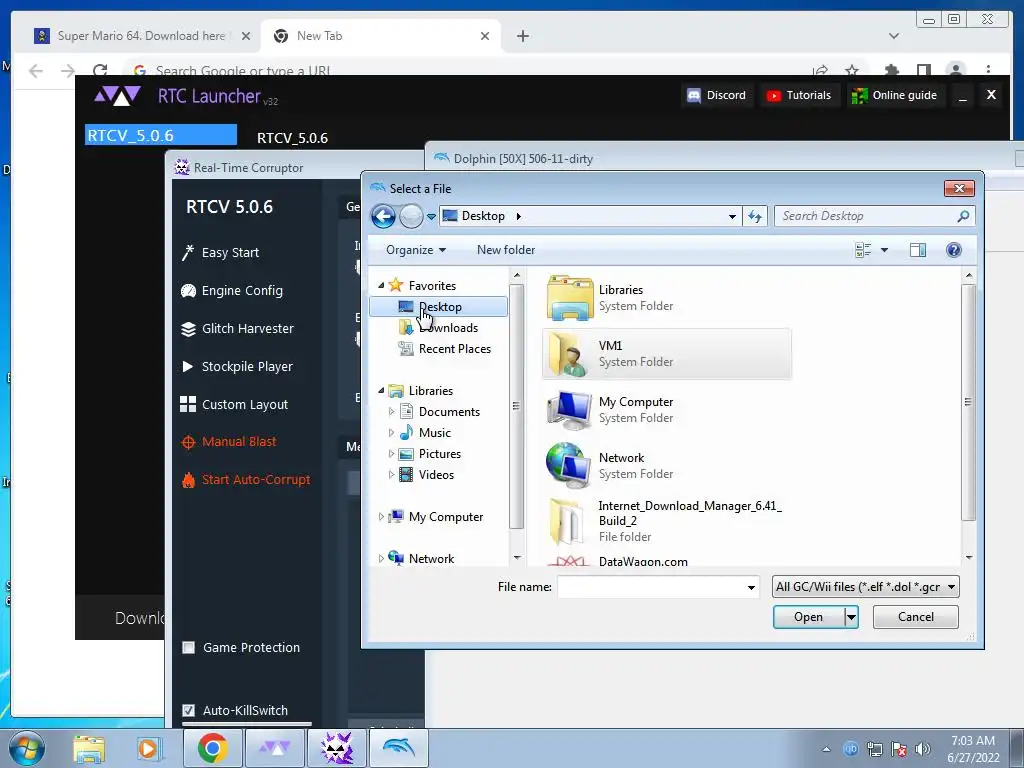Open Chrome from the taskbar
1024x768 pixels.
[212, 748]
